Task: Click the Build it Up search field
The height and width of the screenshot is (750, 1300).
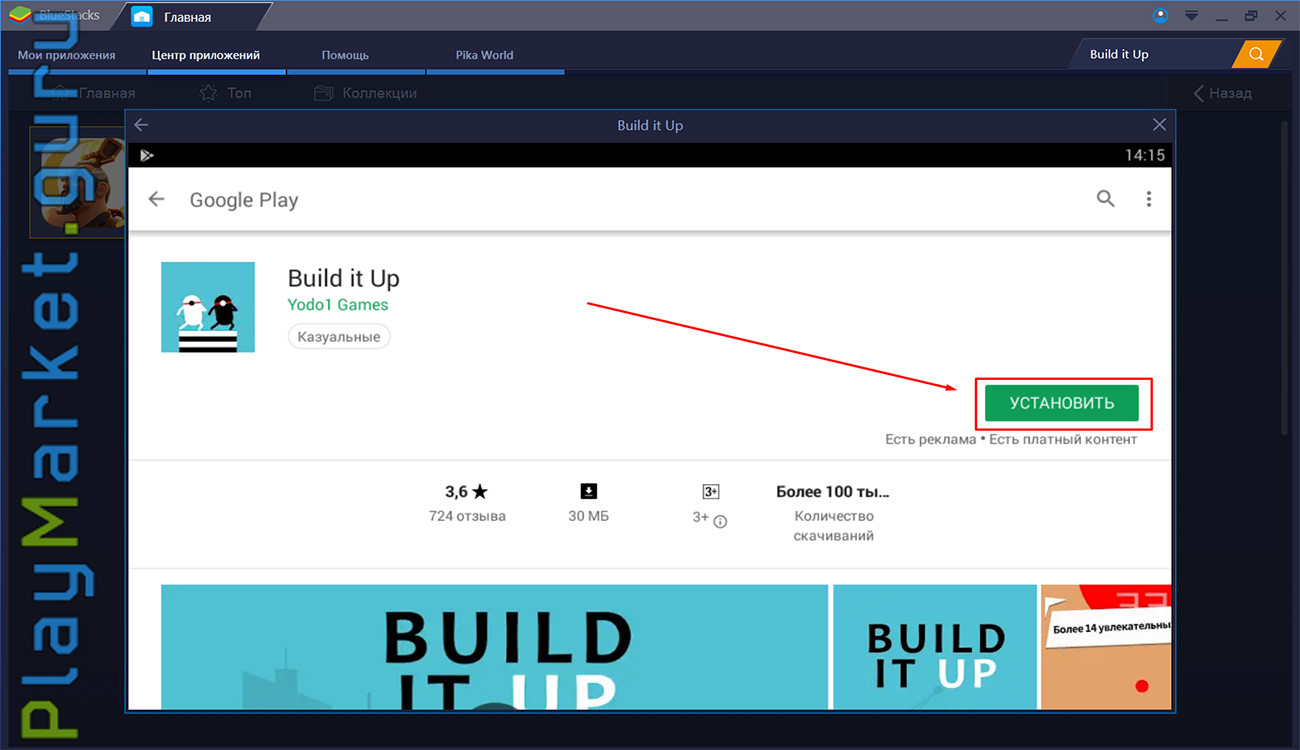Action: [x=1155, y=54]
